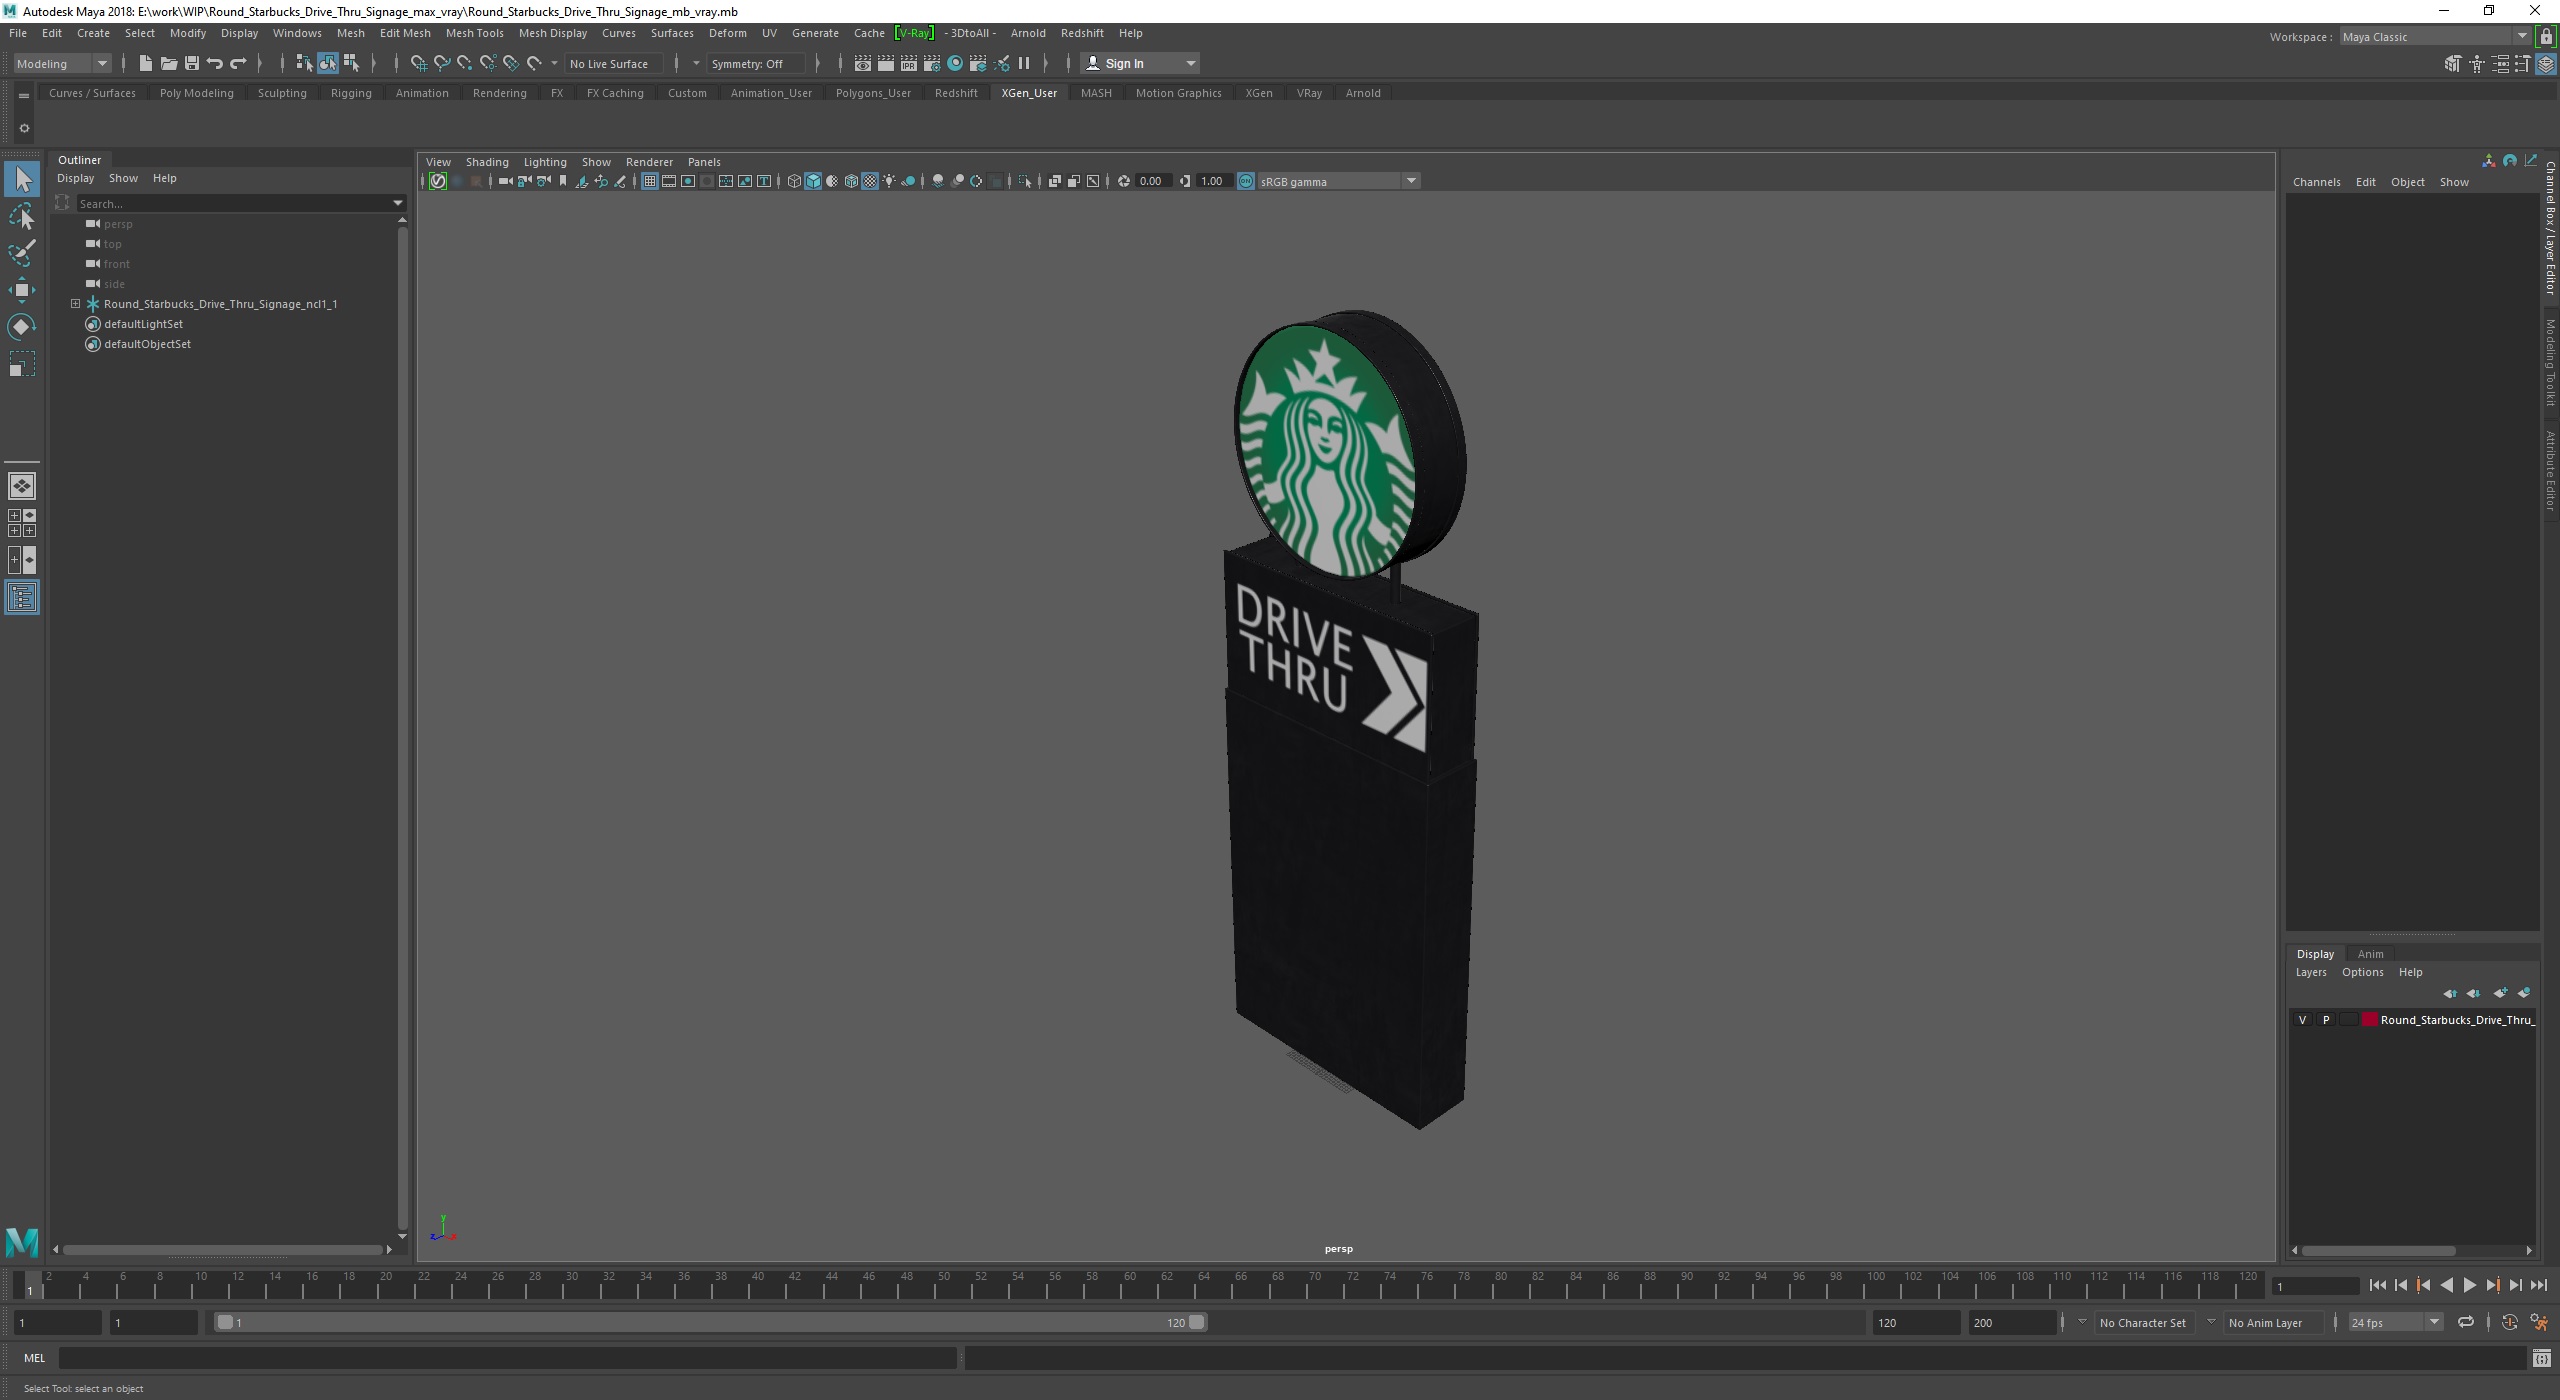
Task: Open the Windows menu
Action: (297, 33)
